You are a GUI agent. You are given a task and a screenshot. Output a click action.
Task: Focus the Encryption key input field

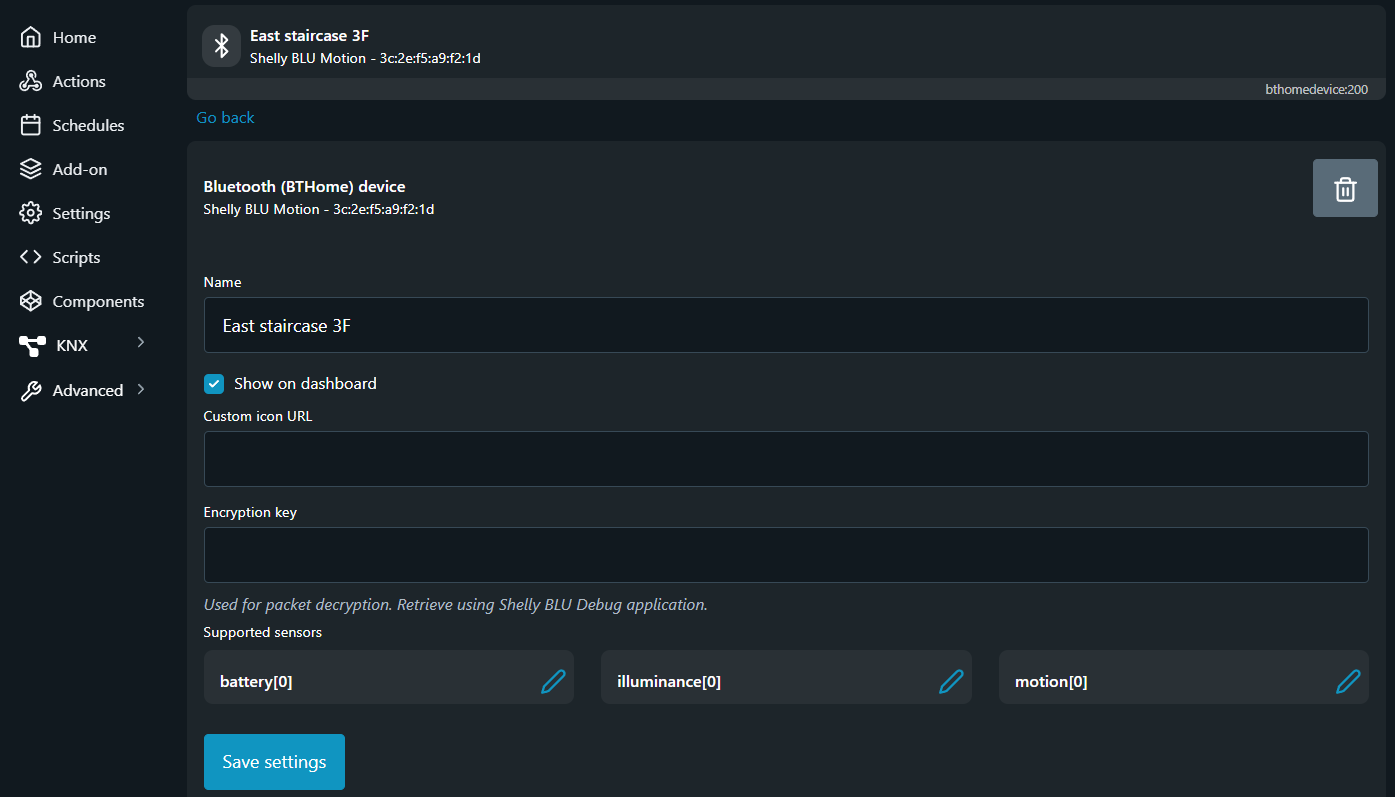785,555
